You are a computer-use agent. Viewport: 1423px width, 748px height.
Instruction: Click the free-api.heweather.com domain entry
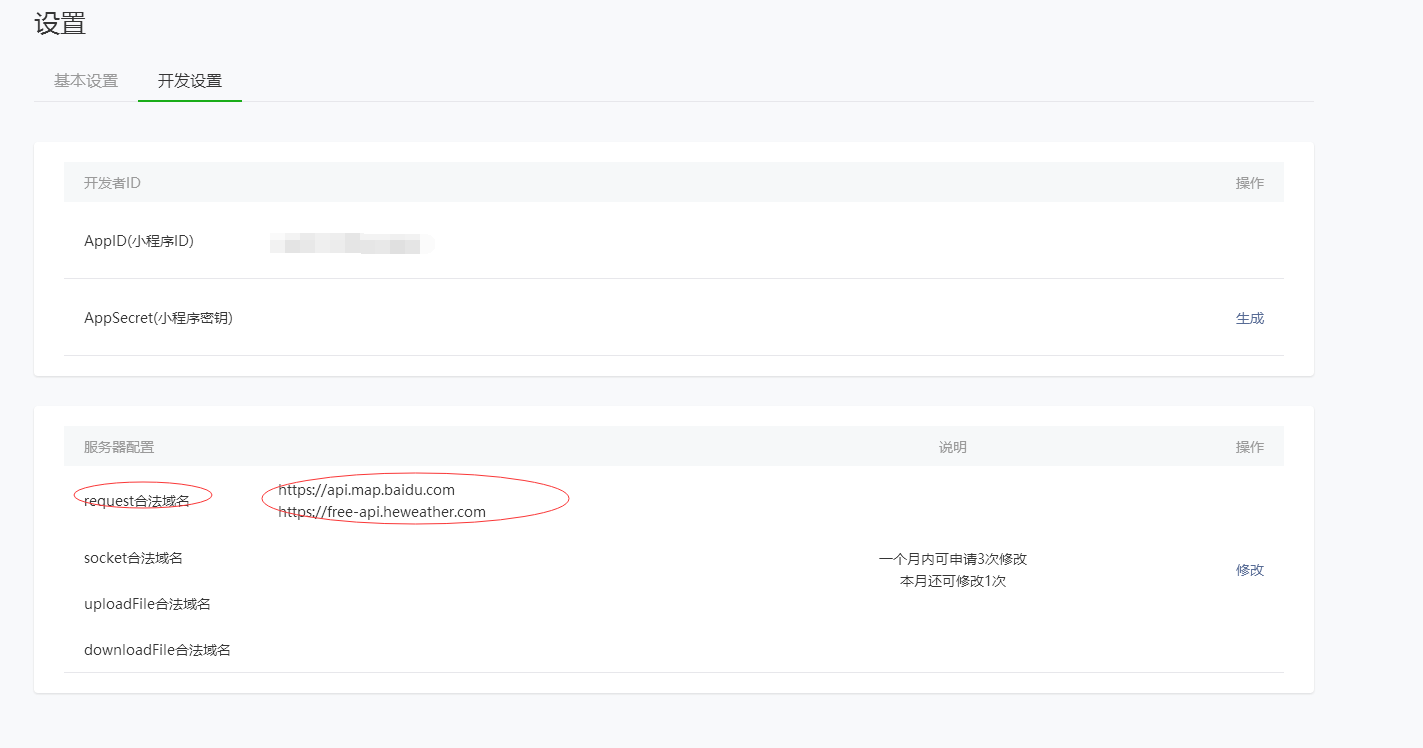pyautogui.click(x=382, y=512)
